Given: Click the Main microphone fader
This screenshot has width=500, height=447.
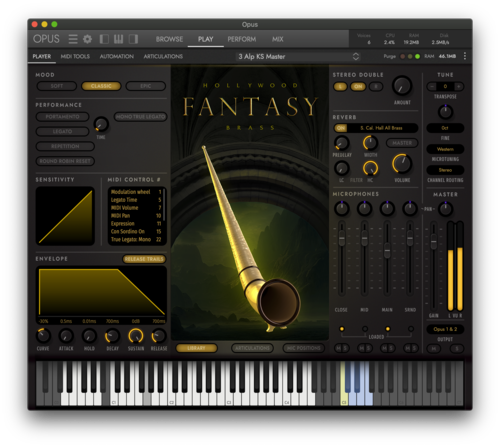Looking at the screenshot, I should pos(387,251).
